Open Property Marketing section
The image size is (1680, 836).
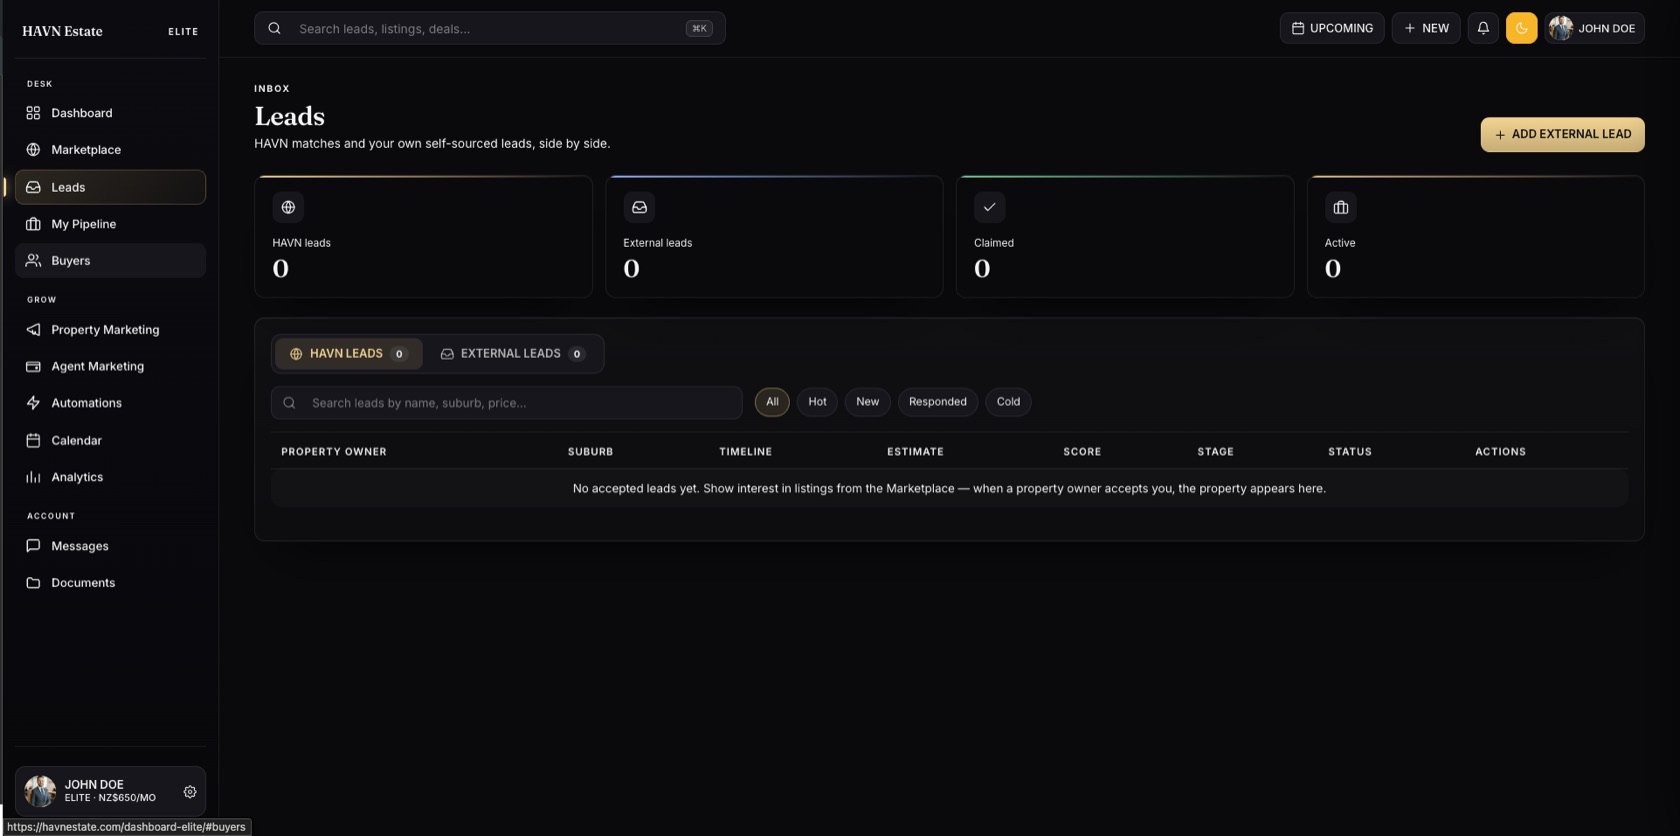click(110, 330)
